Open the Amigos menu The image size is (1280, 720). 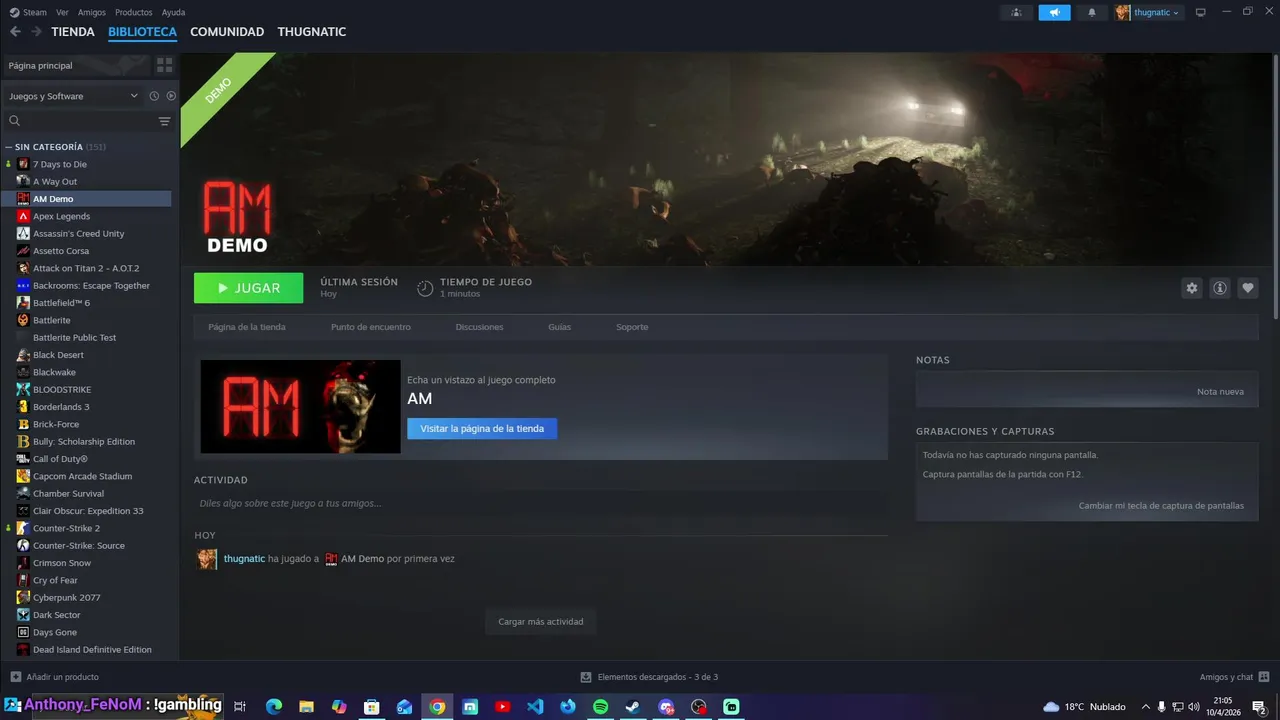point(92,12)
